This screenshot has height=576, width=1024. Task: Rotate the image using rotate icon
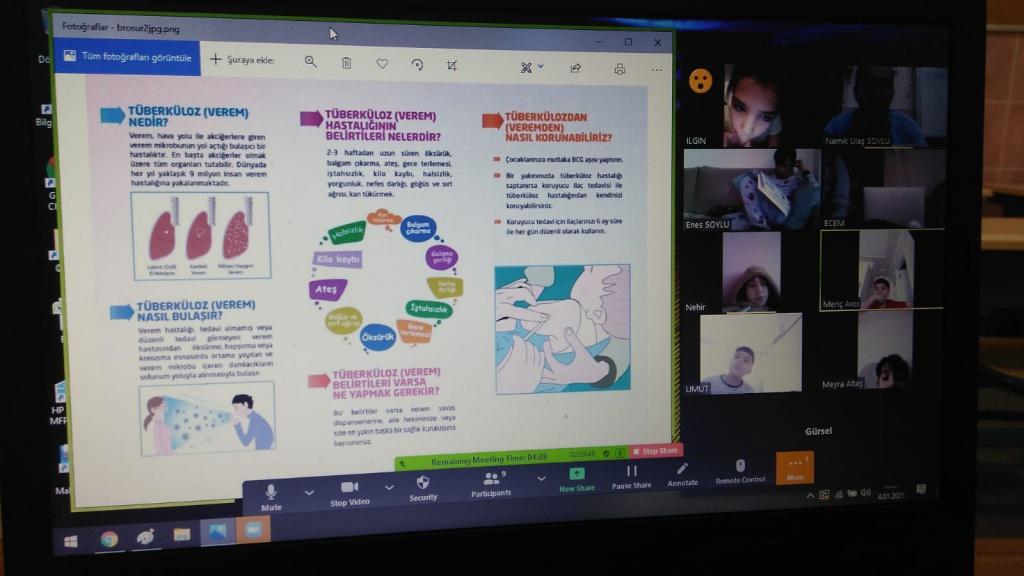pyautogui.click(x=417, y=64)
